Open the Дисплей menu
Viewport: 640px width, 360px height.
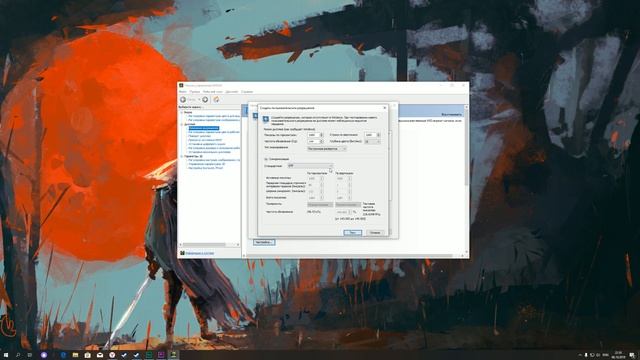click(232, 92)
